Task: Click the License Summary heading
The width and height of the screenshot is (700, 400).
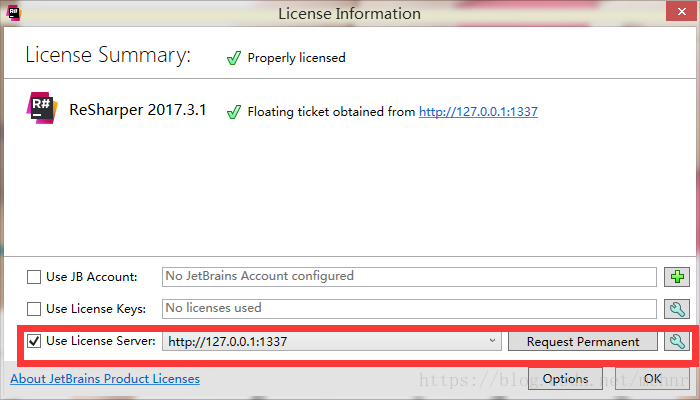Action: tap(108, 55)
